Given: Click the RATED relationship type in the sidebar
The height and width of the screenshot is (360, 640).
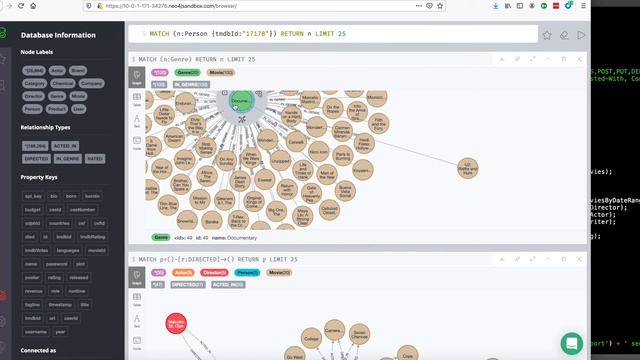Looking at the screenshot, I should [x=95, y=159].
